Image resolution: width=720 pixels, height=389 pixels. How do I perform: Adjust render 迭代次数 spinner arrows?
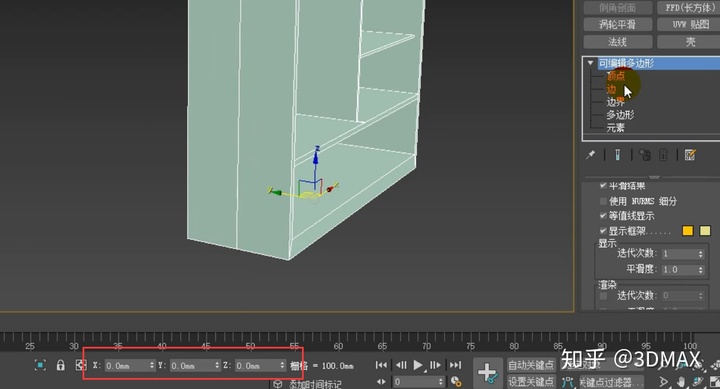(x=701, y=296)
